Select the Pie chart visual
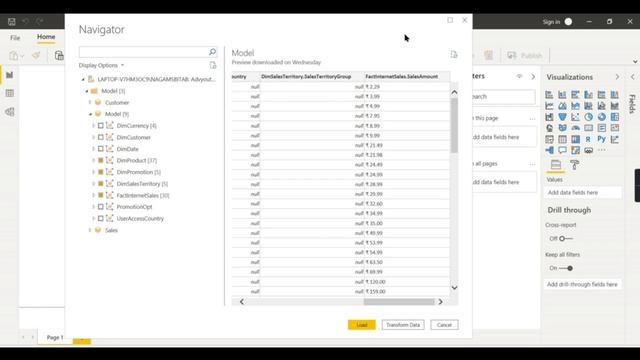The height and width of the screenshot is (360, 640). coord(589,117)
